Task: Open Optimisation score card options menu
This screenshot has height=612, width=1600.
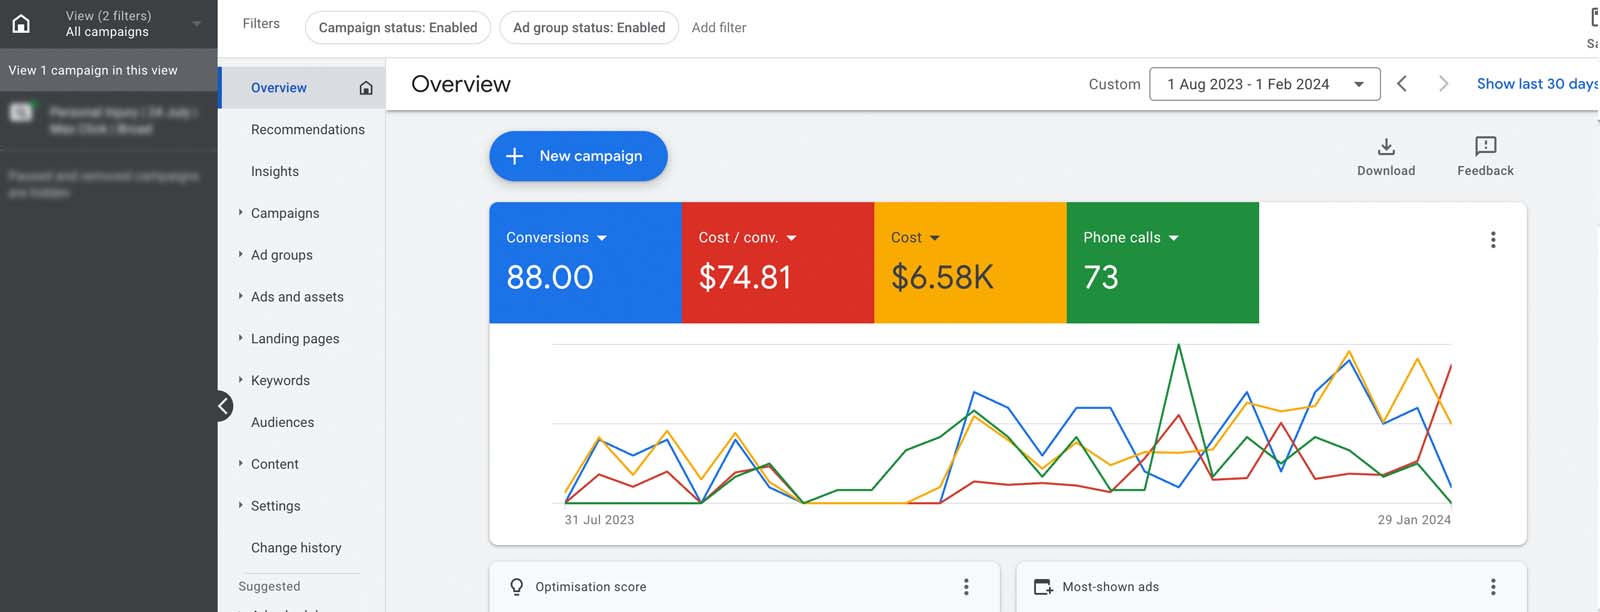Action: 966,587
